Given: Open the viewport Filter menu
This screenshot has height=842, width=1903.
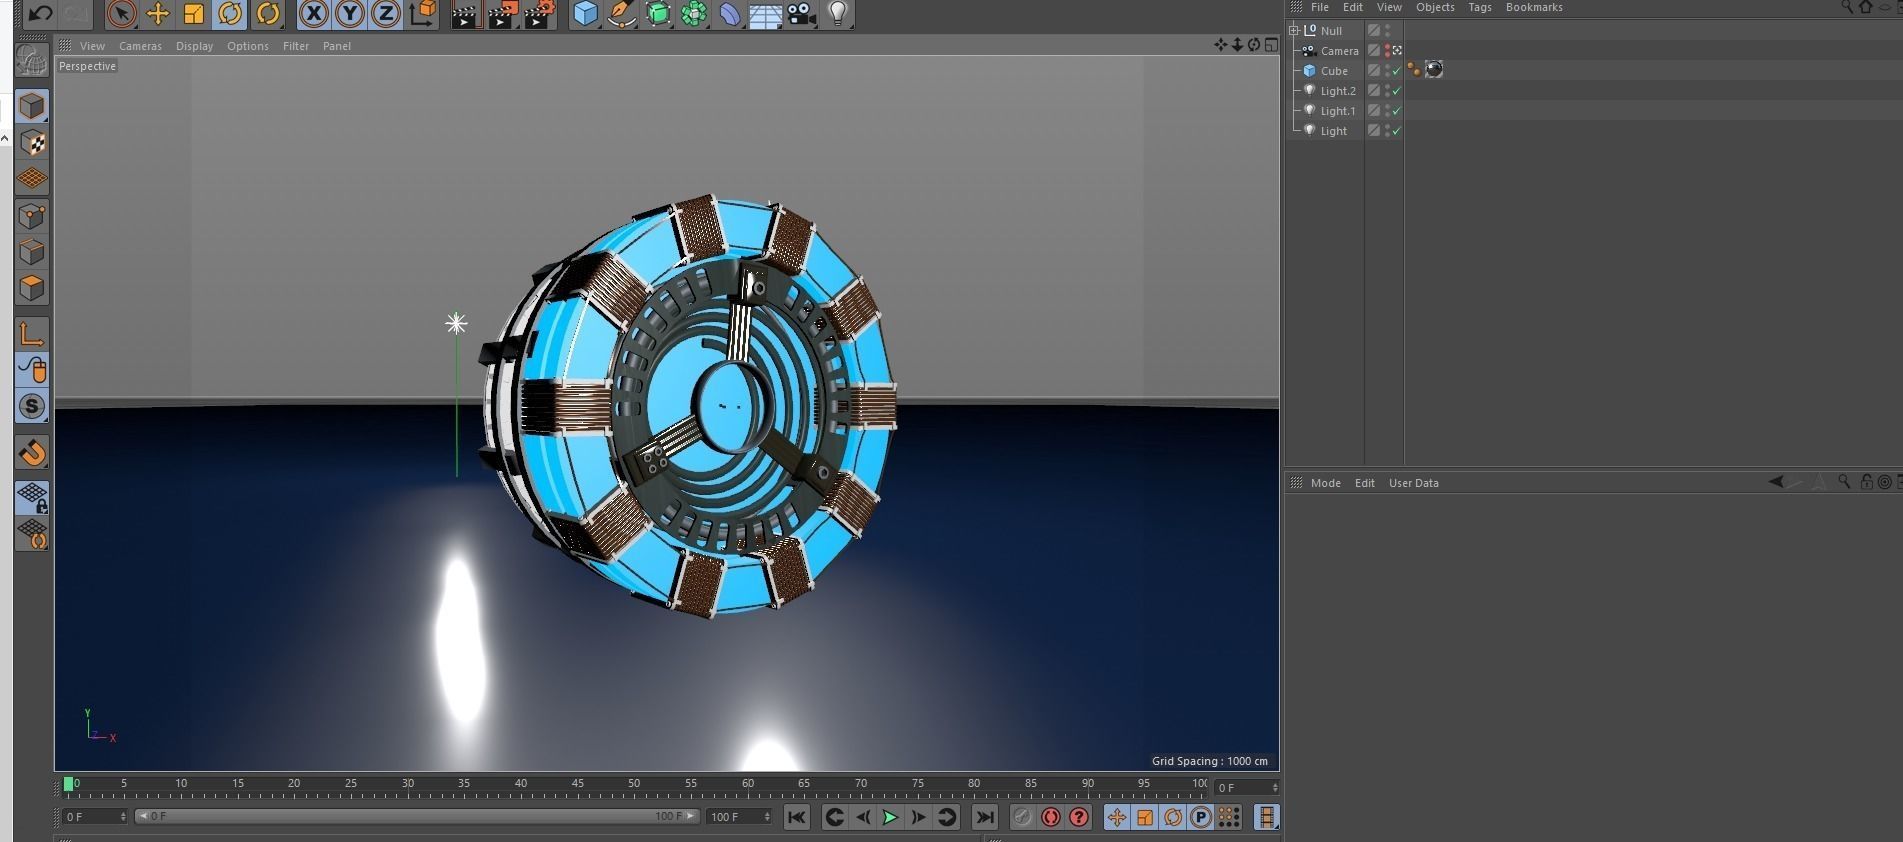Looking at the screenshot, I should (295, 46).
